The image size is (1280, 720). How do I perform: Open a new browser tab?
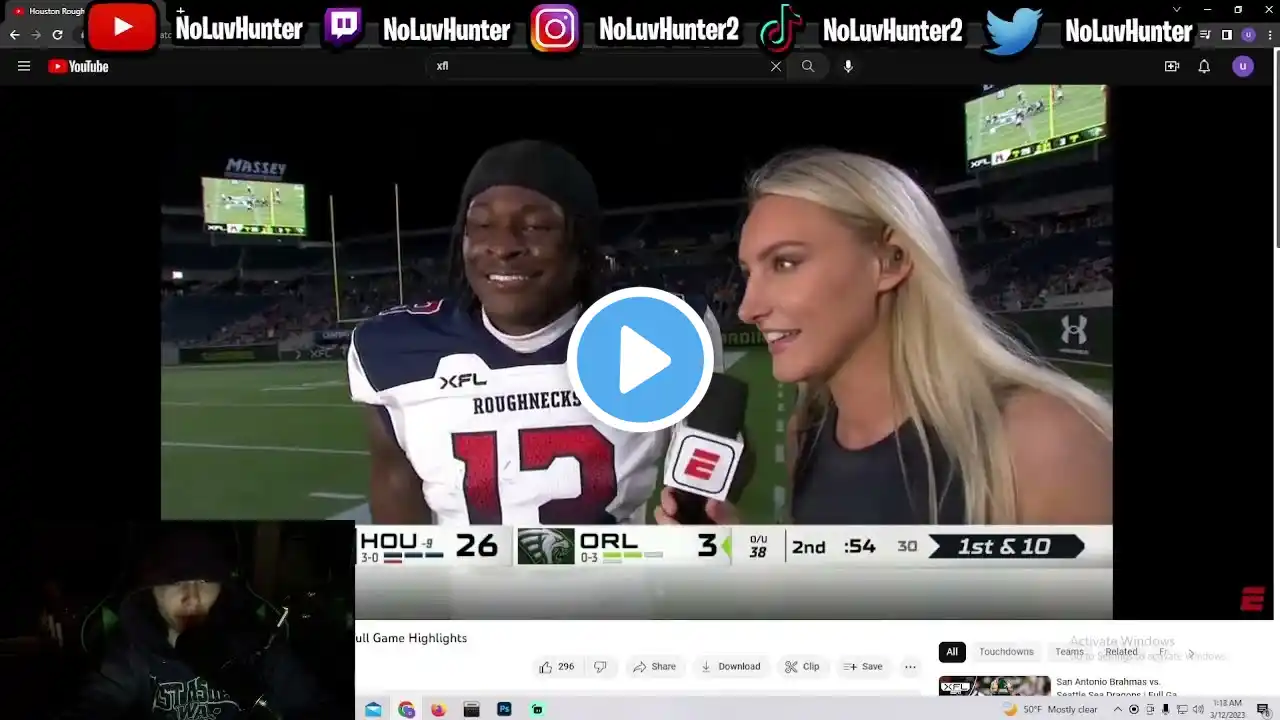coord(180,10)
